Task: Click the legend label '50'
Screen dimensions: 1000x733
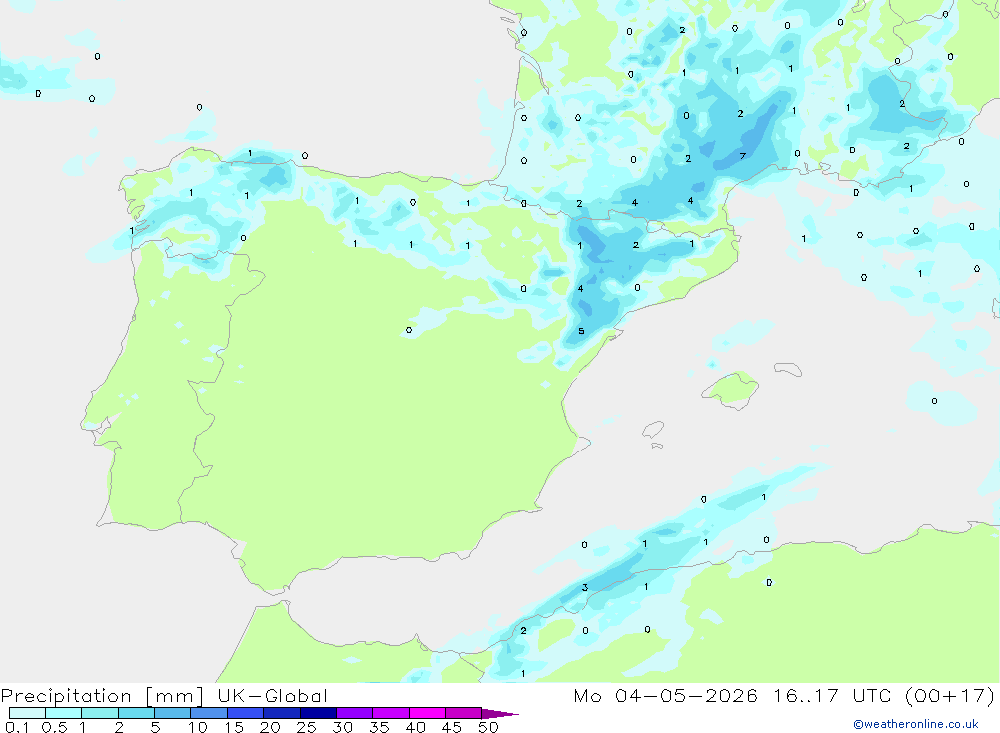Action: coord(488,727)
